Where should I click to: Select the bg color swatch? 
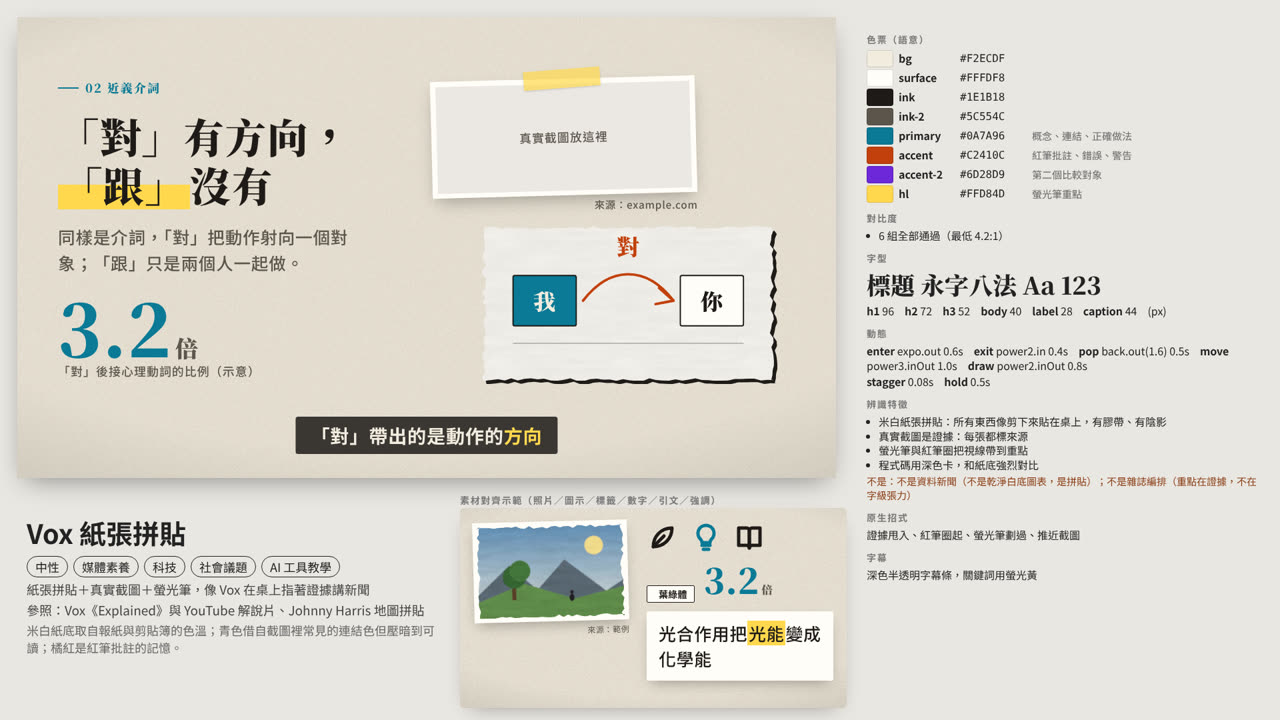[x=880, y=59]
